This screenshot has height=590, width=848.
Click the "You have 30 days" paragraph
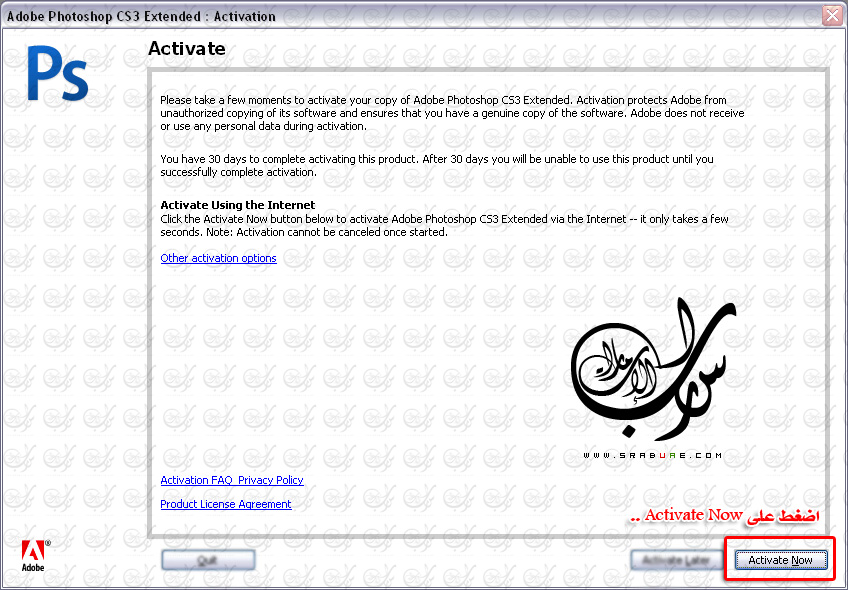[437, 165]
